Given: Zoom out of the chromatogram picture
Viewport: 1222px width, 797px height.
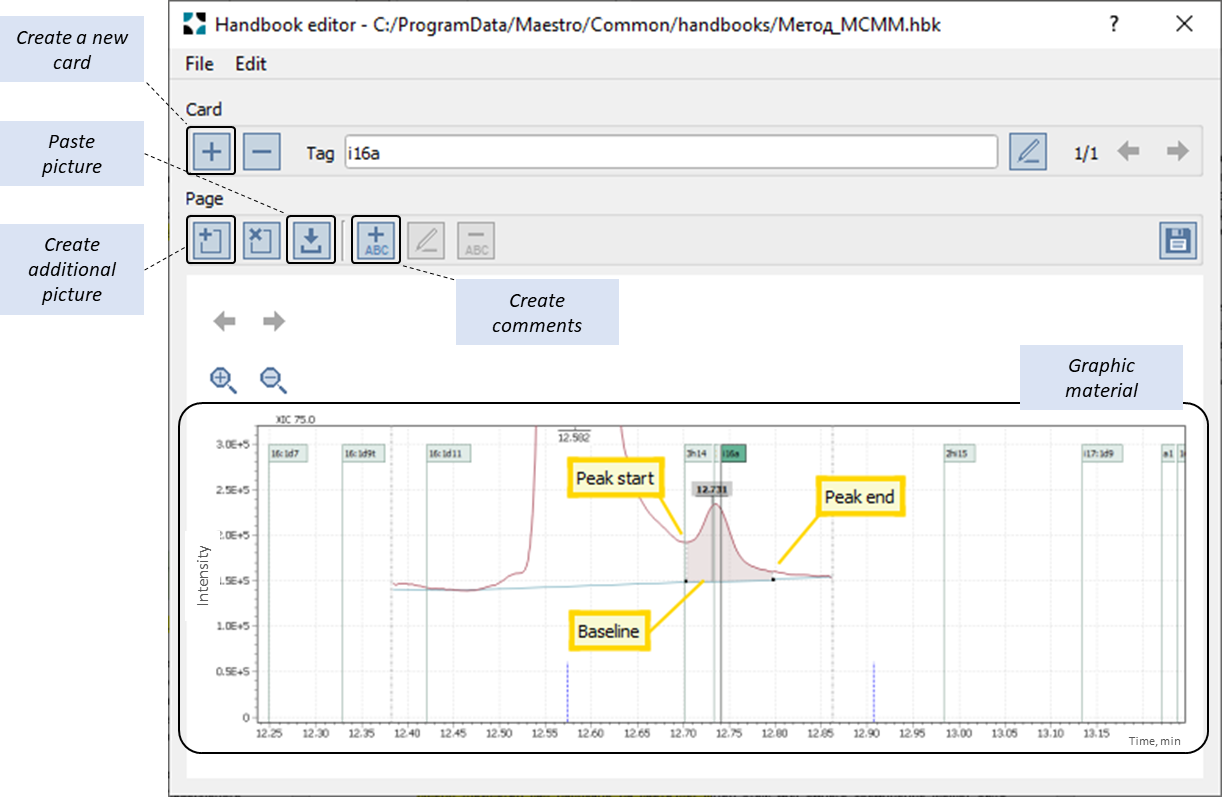Looking at the screenshot, I should [x=273, y=380].
